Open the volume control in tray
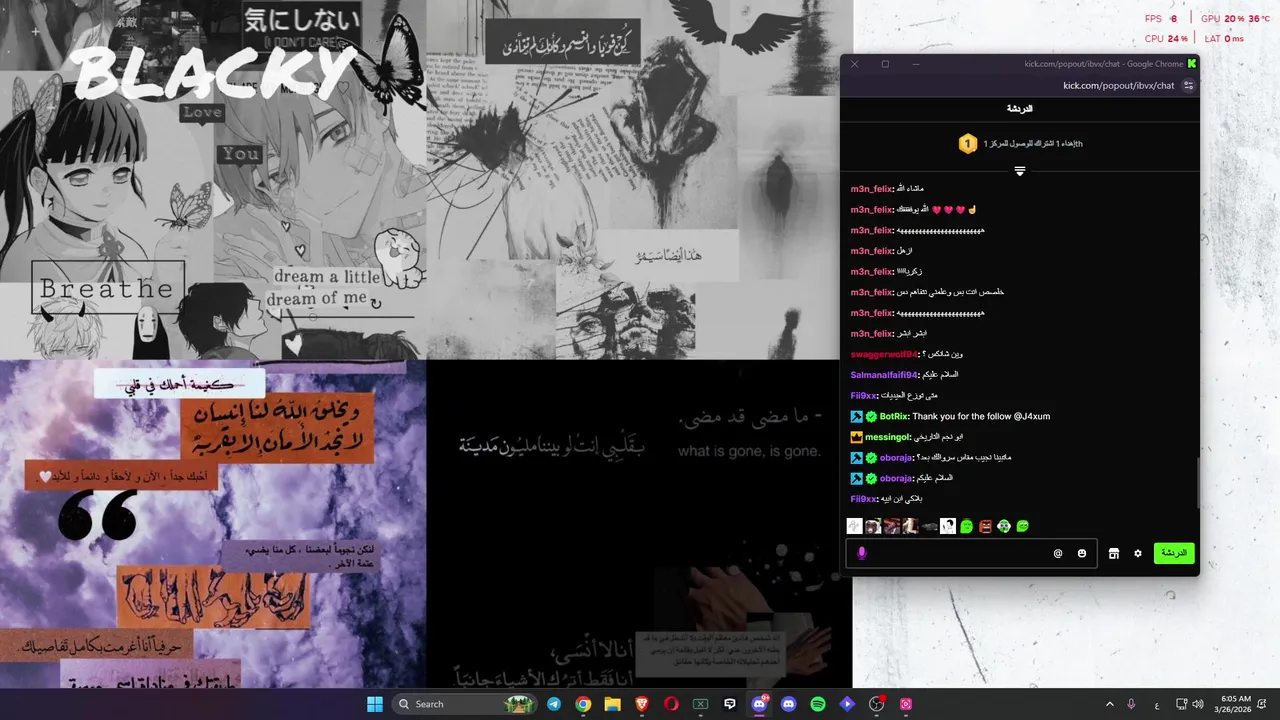Viewport: 1280px width, 720px height. 1198,704
